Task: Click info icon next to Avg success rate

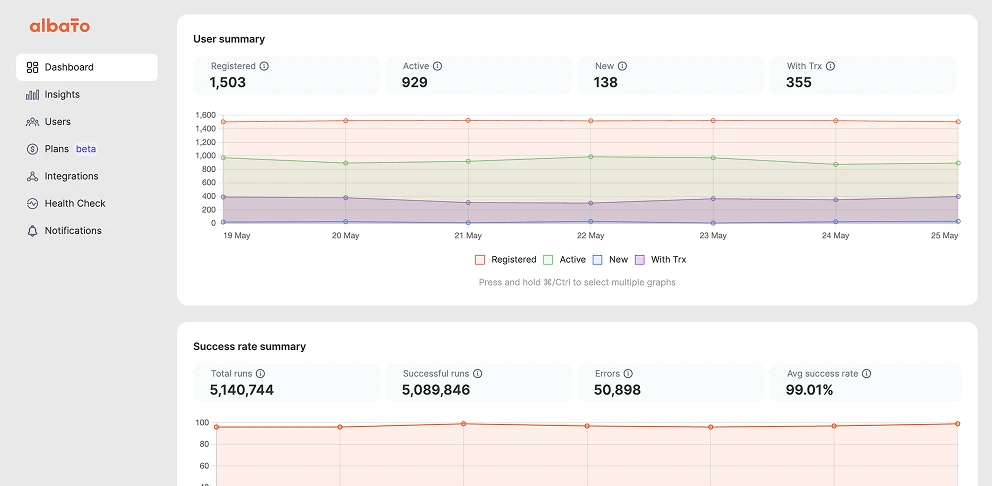Action: click(867, 373)
